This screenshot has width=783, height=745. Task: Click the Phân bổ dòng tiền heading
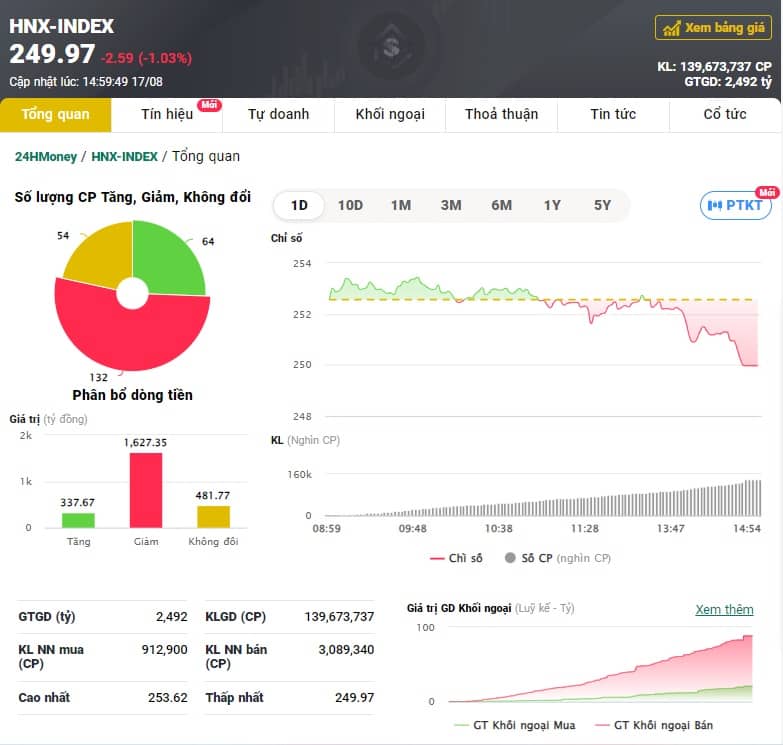click(x=132, y=395)
